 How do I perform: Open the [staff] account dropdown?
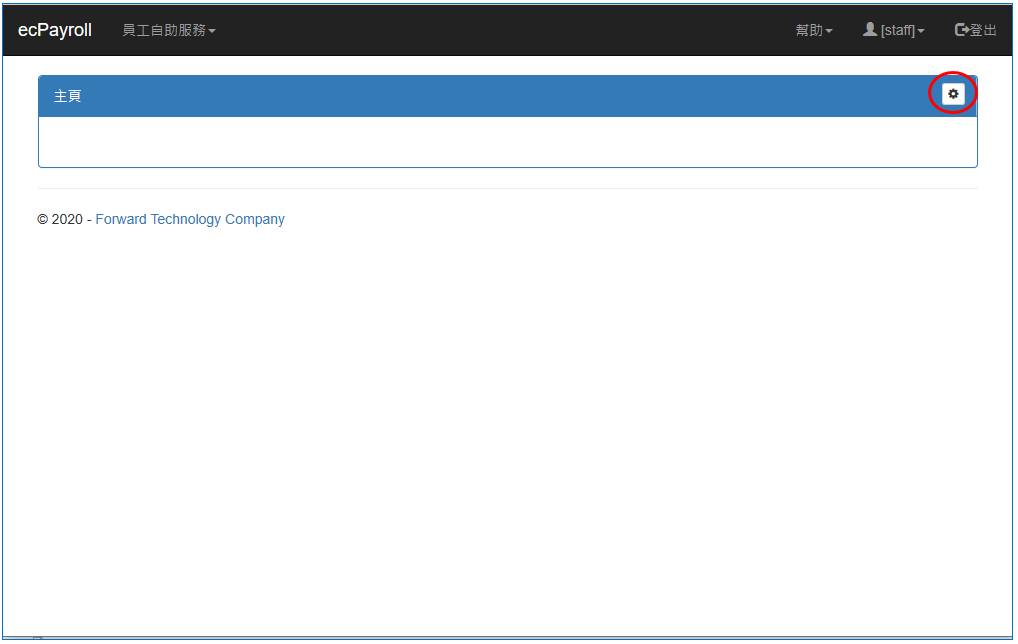pyautogui.click(x=897, y=30)
